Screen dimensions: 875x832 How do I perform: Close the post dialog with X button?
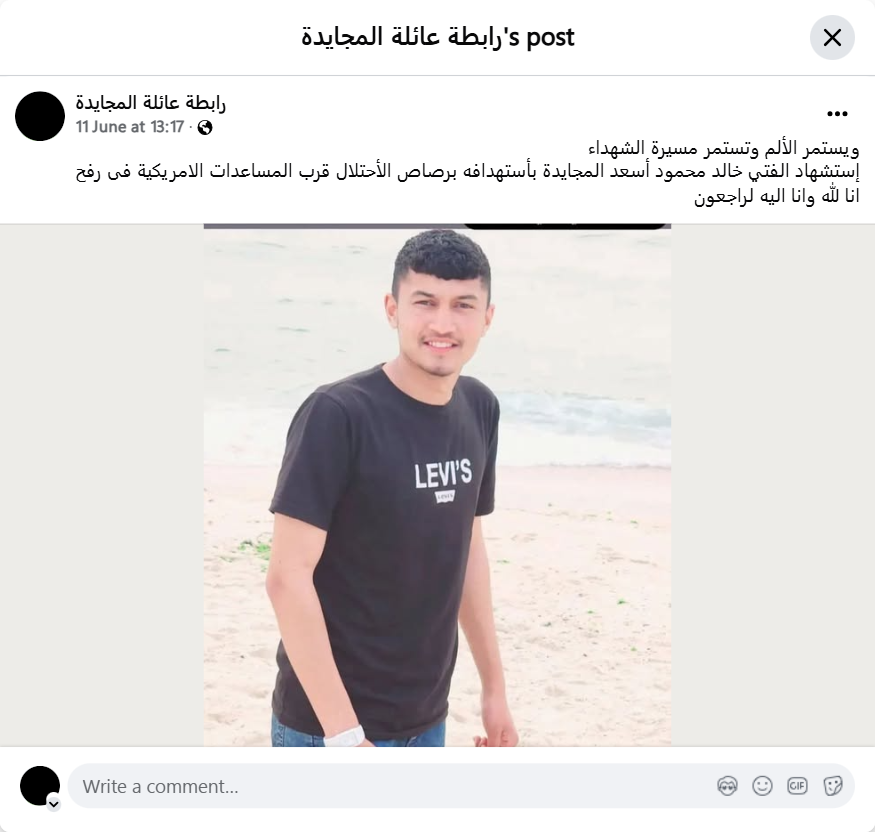click(x=832, y=38)
